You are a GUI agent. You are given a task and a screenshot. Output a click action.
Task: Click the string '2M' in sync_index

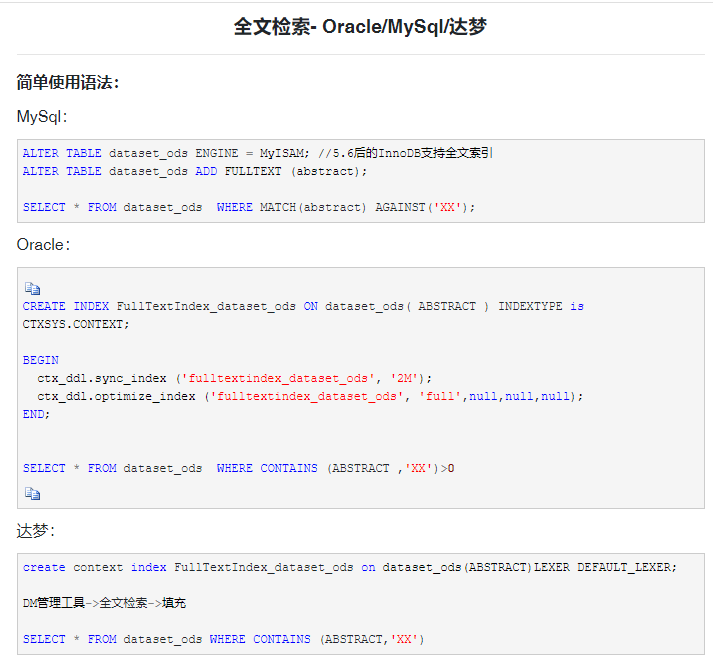click(404, 378)
